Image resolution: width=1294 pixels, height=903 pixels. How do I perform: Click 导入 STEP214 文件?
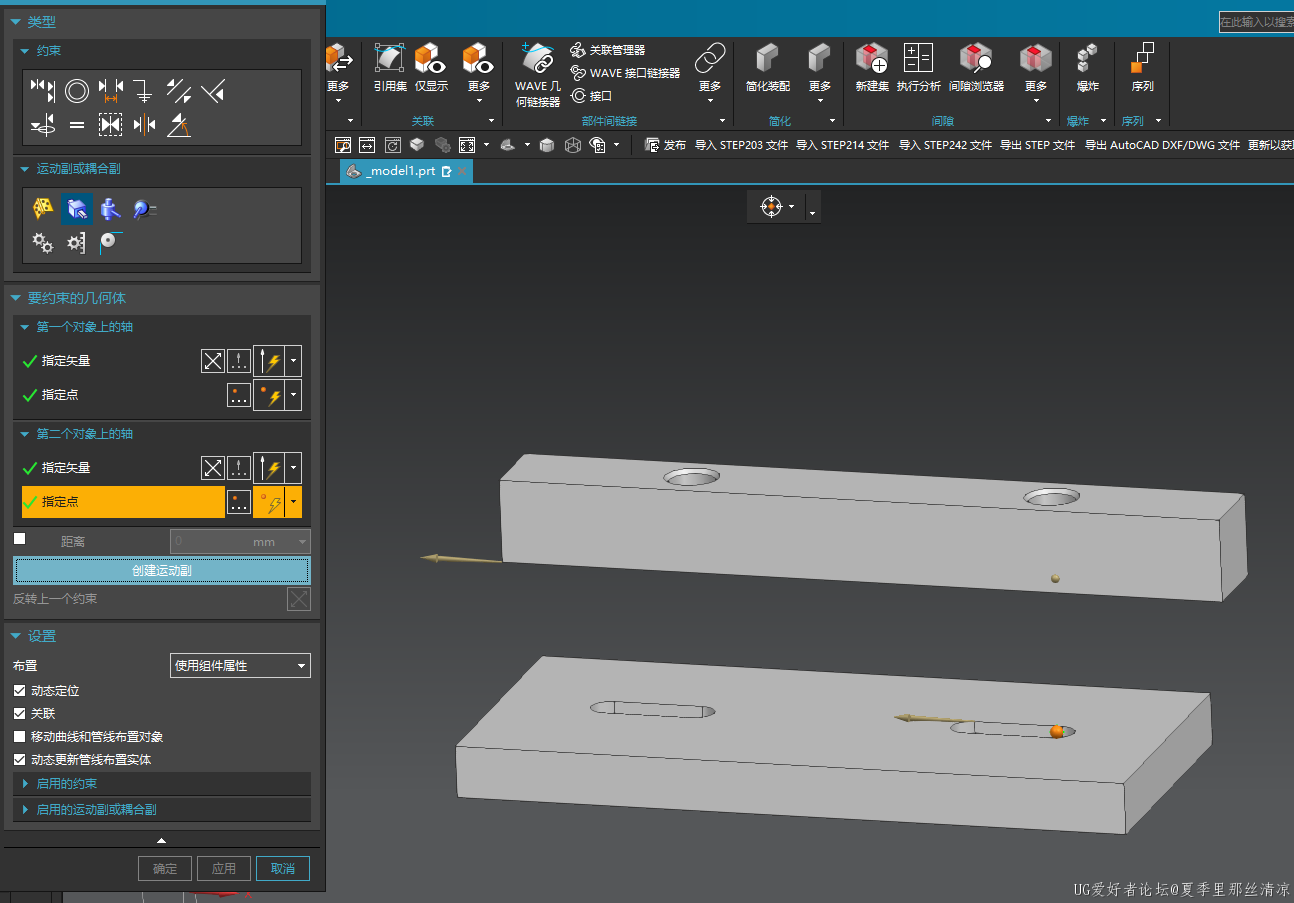[842, 145]
